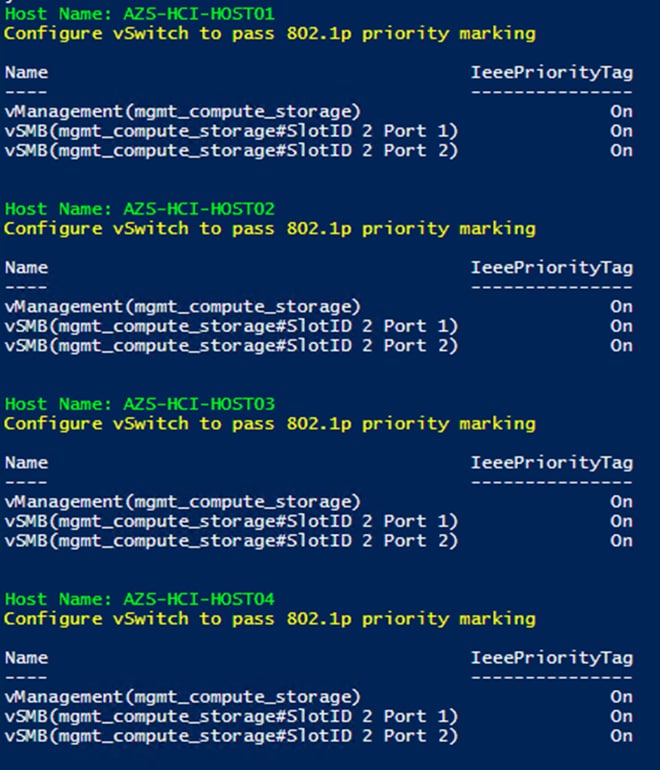This screenshot has height=770, width=660.
Task: Click the AZS-HCI-HOST04 host name line
Action: tap(139, 599)
